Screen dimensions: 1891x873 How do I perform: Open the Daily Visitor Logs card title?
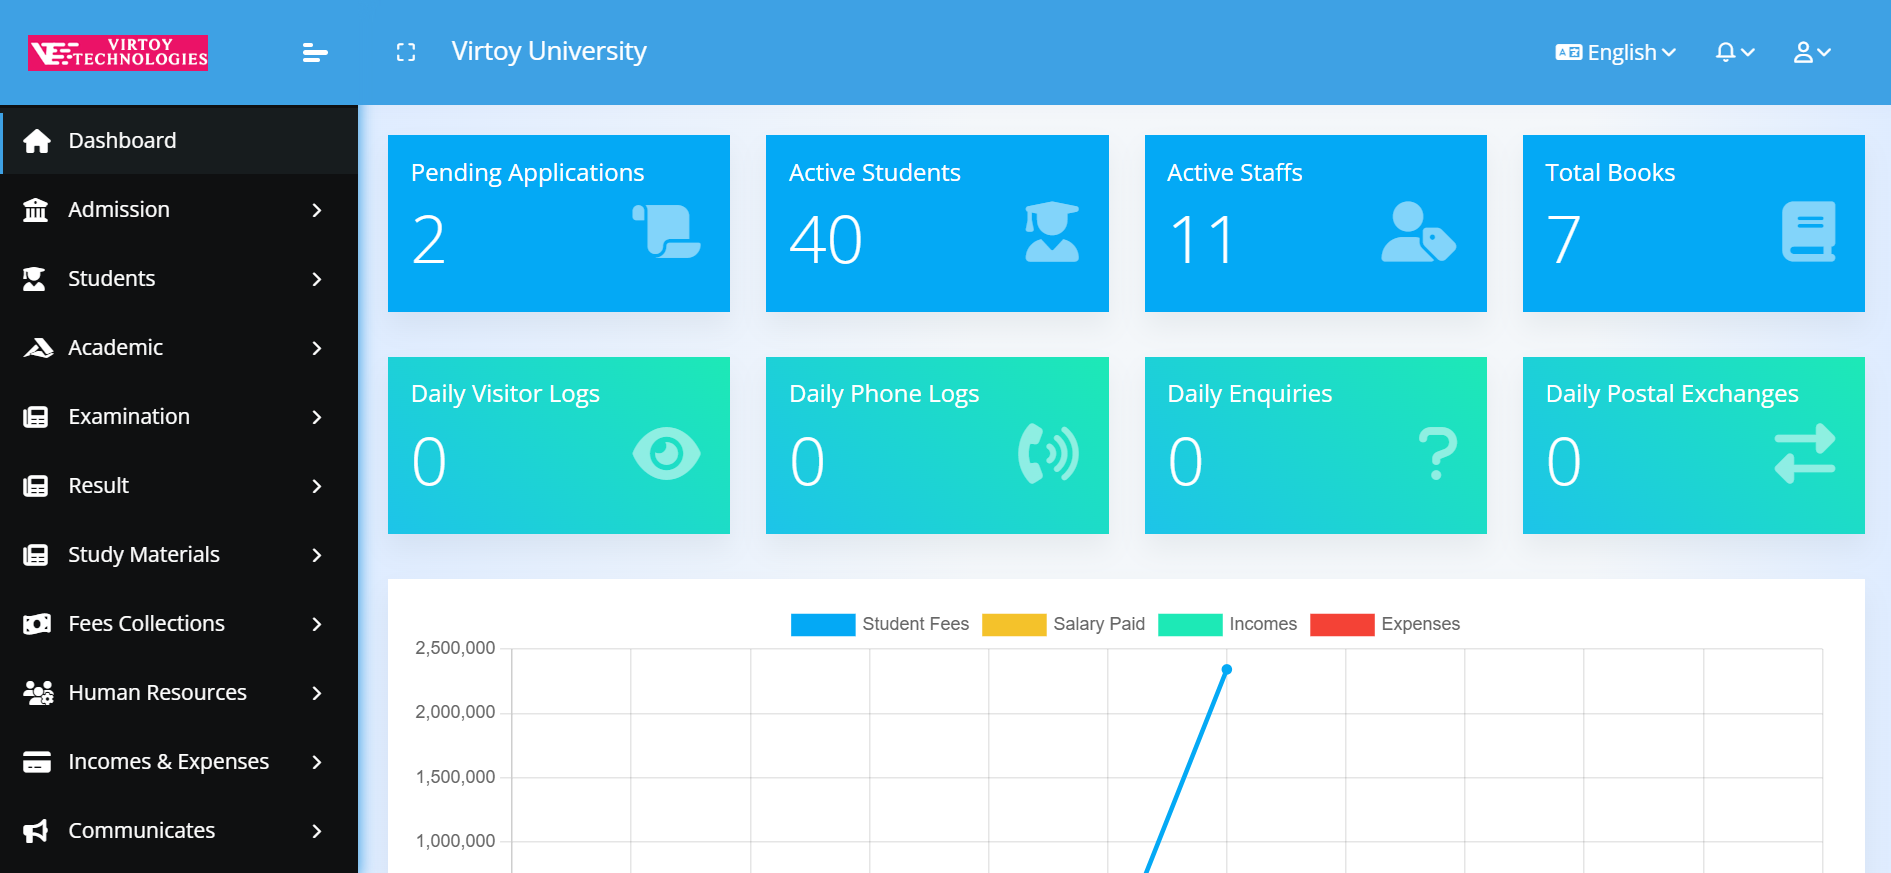[x=505, y=394]
